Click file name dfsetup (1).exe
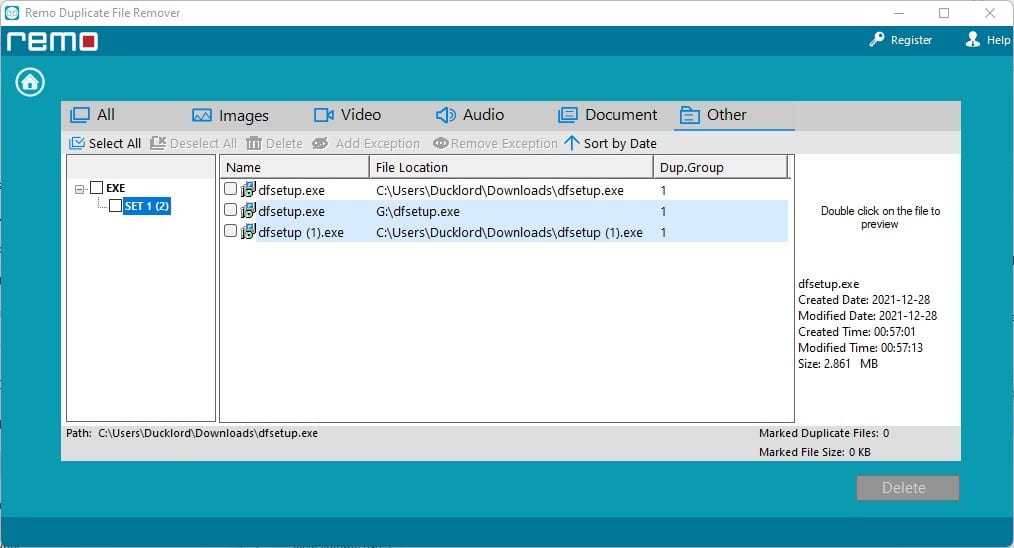 coord(301,232)
